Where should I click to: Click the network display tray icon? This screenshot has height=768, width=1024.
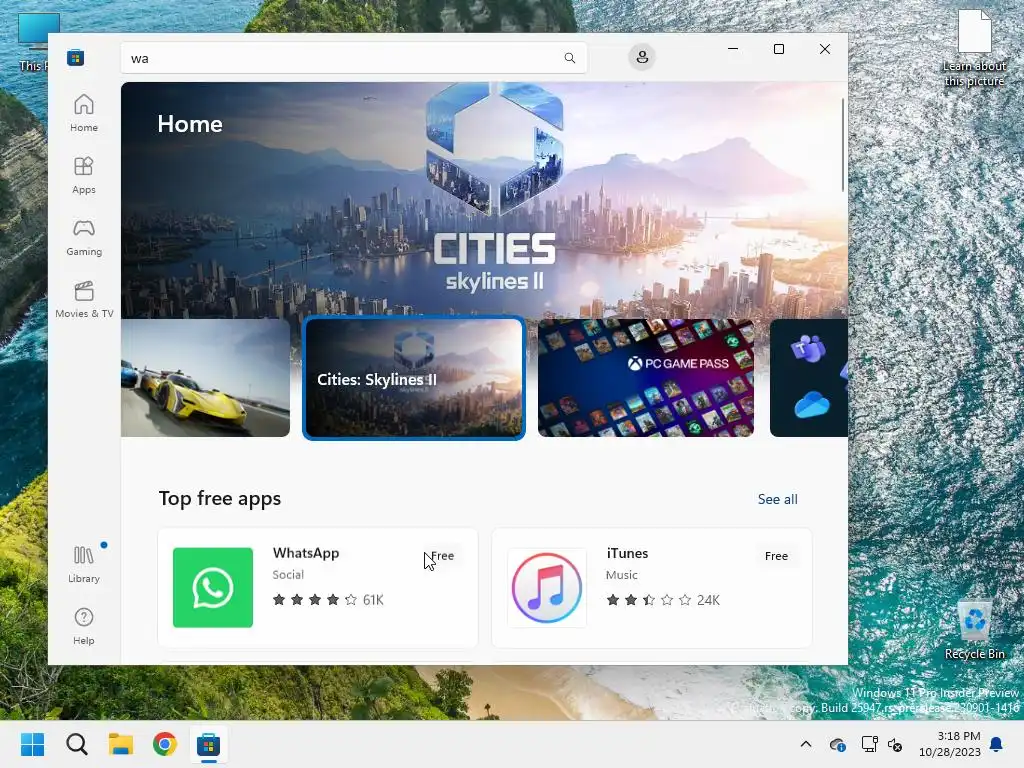click(x=869, y=744)
